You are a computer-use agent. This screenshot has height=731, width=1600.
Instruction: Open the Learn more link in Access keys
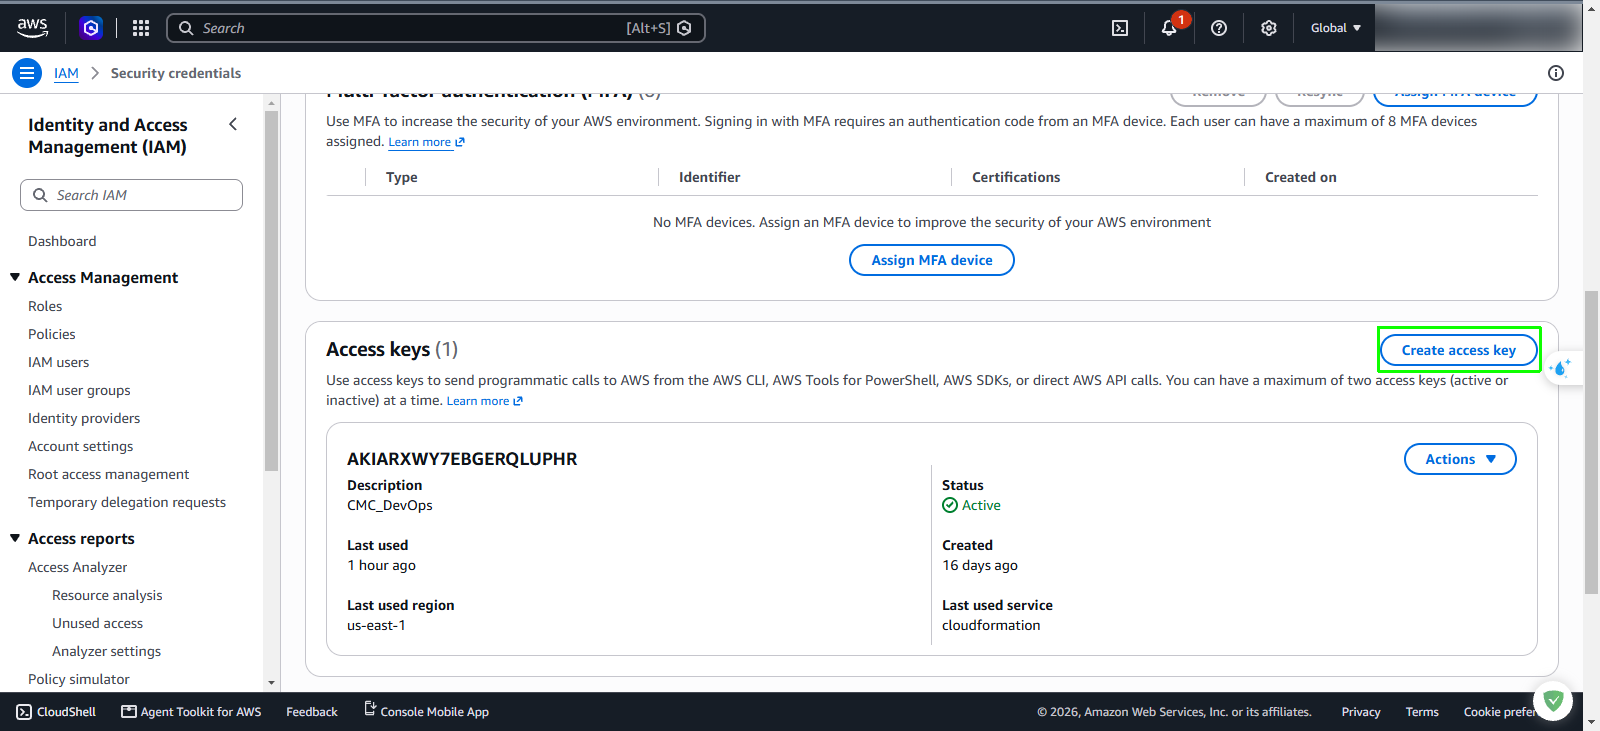485,401
